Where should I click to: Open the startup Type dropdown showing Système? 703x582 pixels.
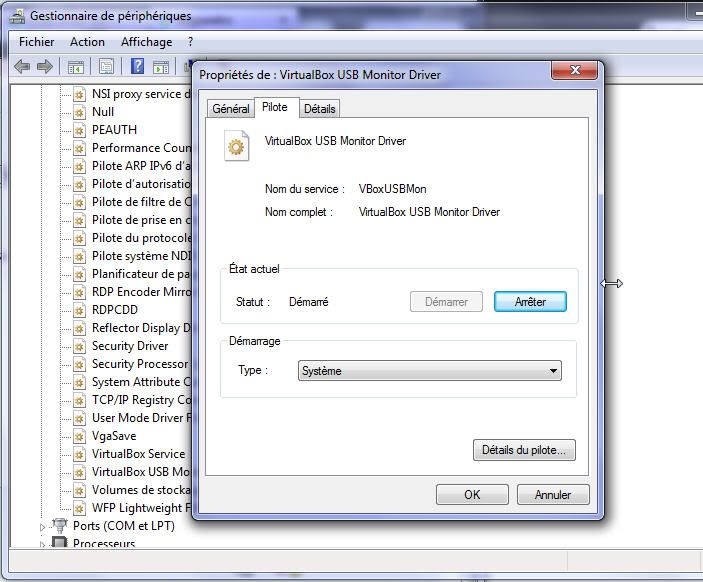tap(430, 371)
